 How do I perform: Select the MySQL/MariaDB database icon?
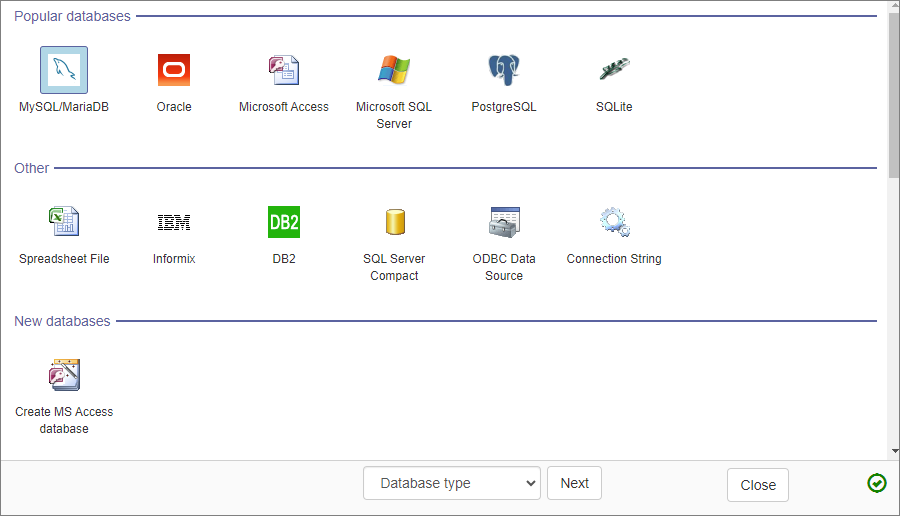pyautogui.click(x=64, y=70)
